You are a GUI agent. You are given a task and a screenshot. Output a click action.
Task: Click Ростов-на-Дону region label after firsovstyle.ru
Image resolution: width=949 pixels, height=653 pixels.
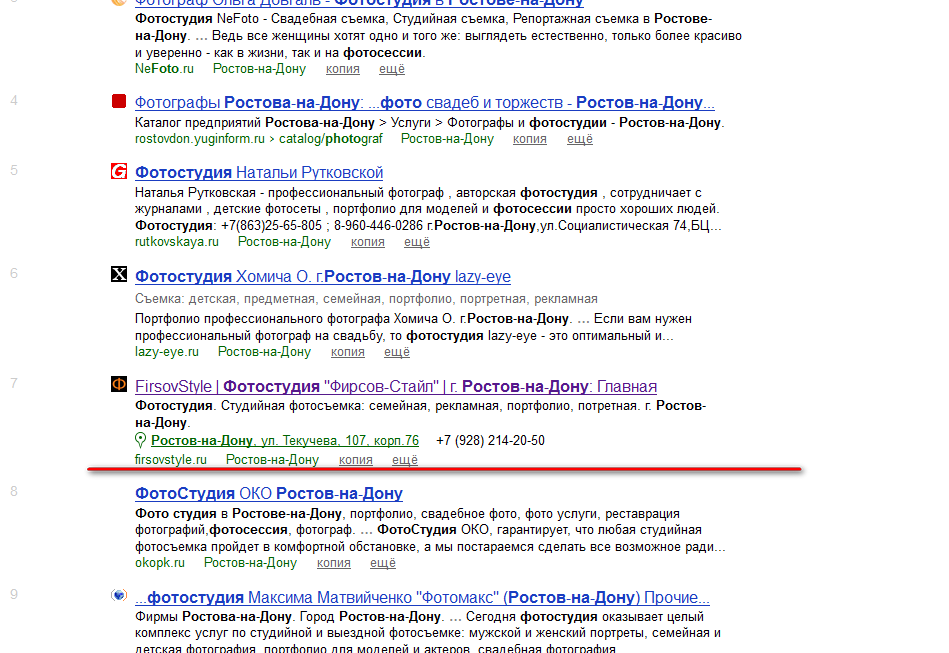[x=272, y=460]
